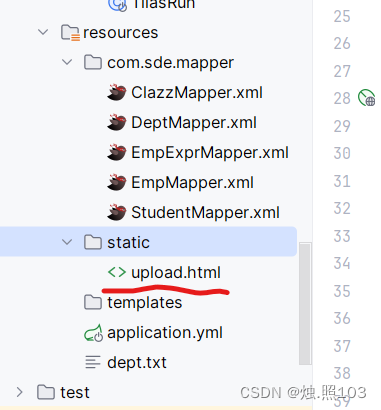Select the com.sde.mapper package label
This screenshot has height=410, width=381.
point(170,63)
